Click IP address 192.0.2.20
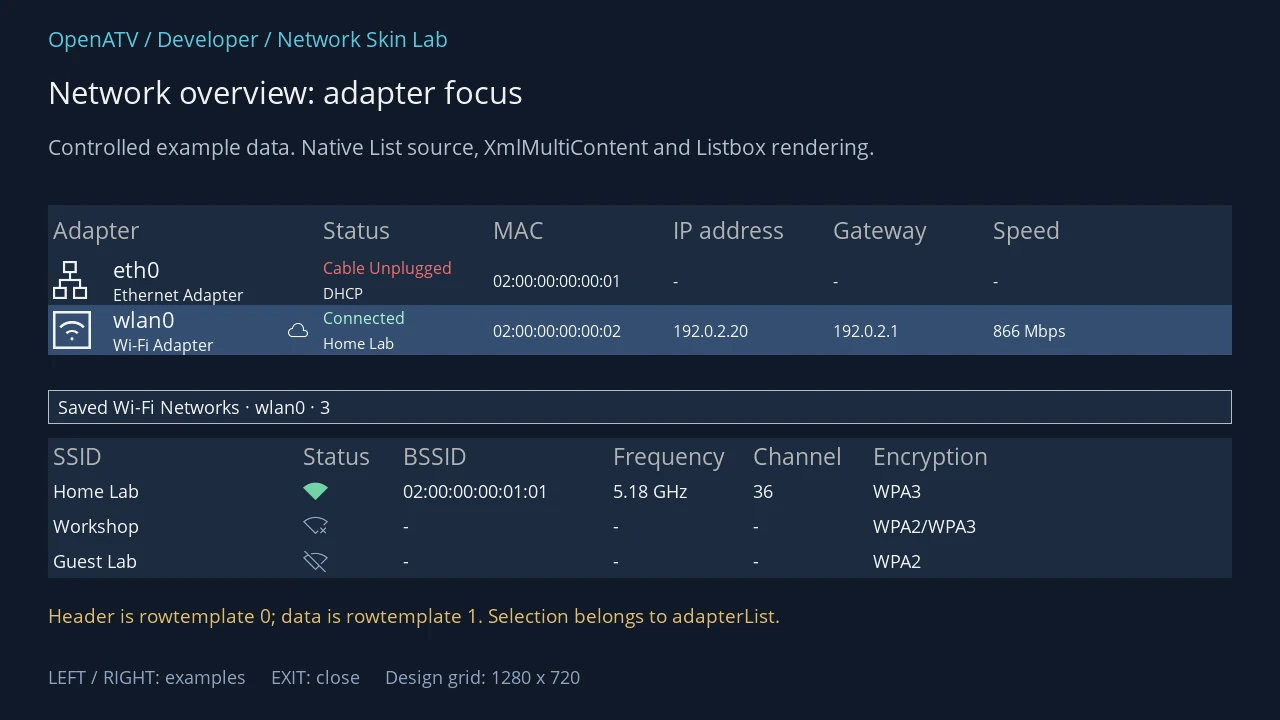Screen dimensions: 1280x720 (710, 331)
